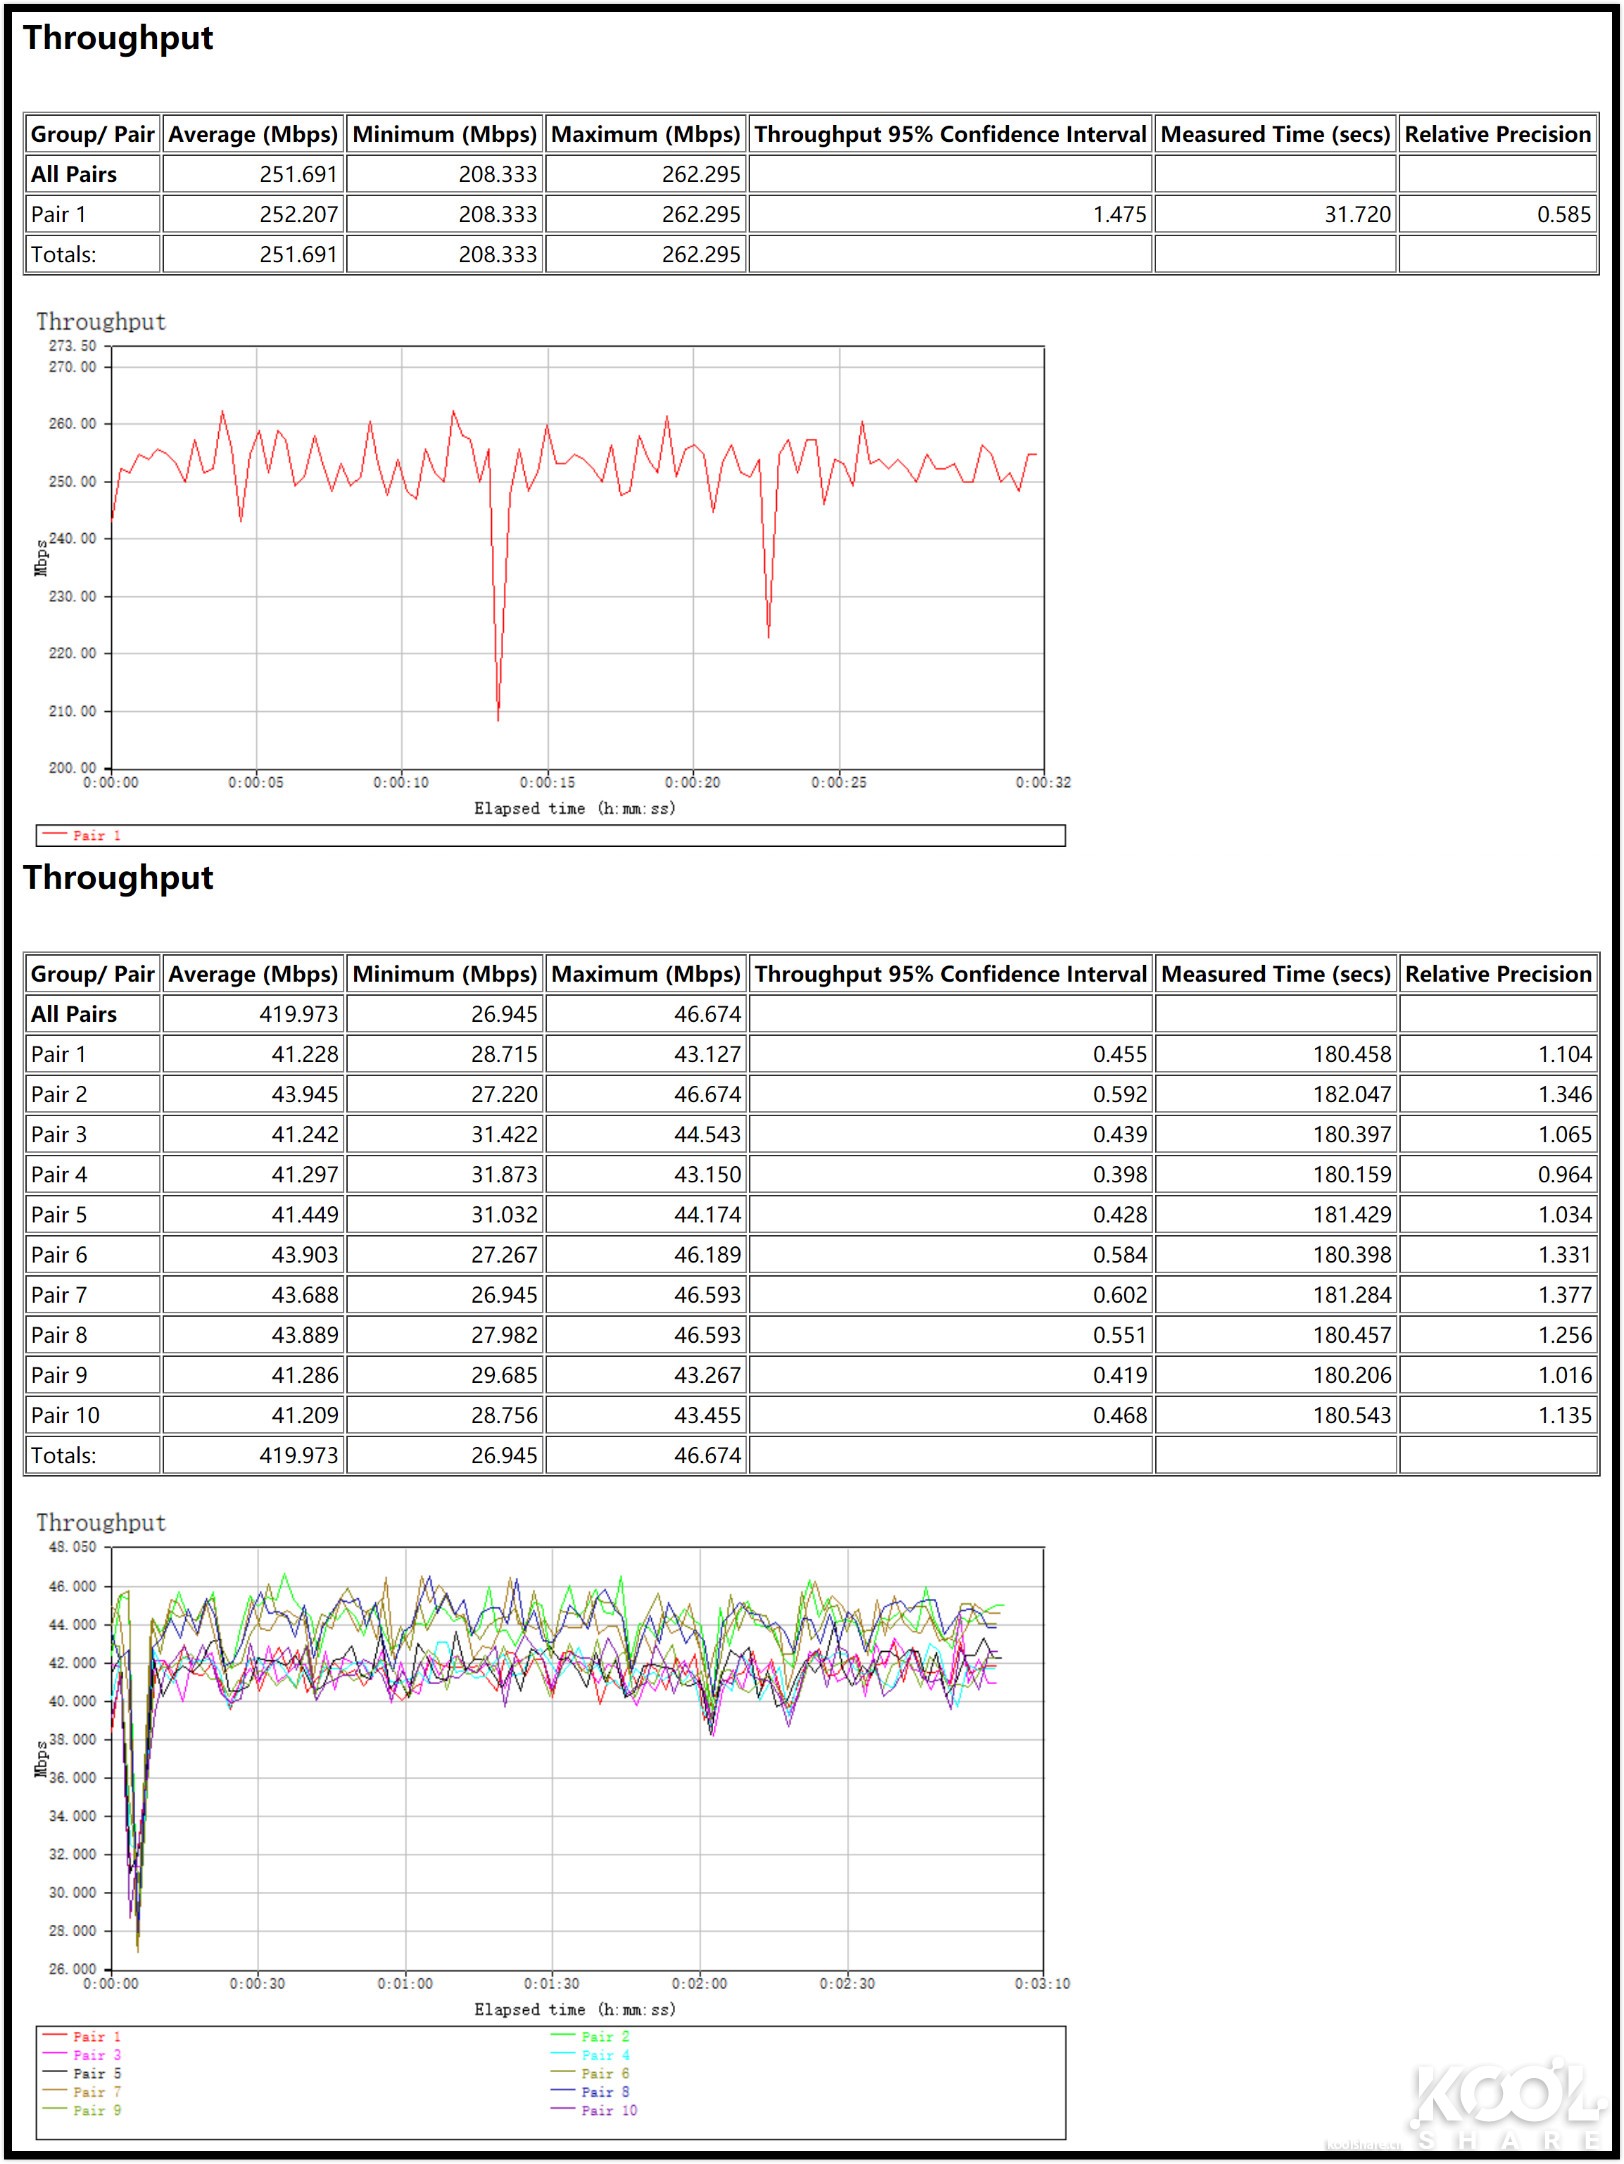Click the 0:03:10 time axis label

1042,1983
